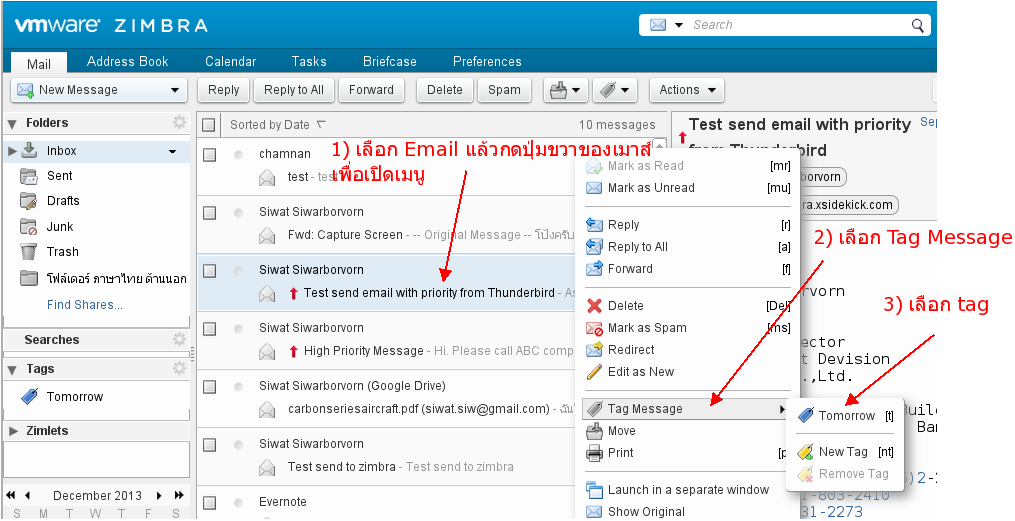Click the Inbox folder icon
The image size is (1015, 521).
point(29,151)
